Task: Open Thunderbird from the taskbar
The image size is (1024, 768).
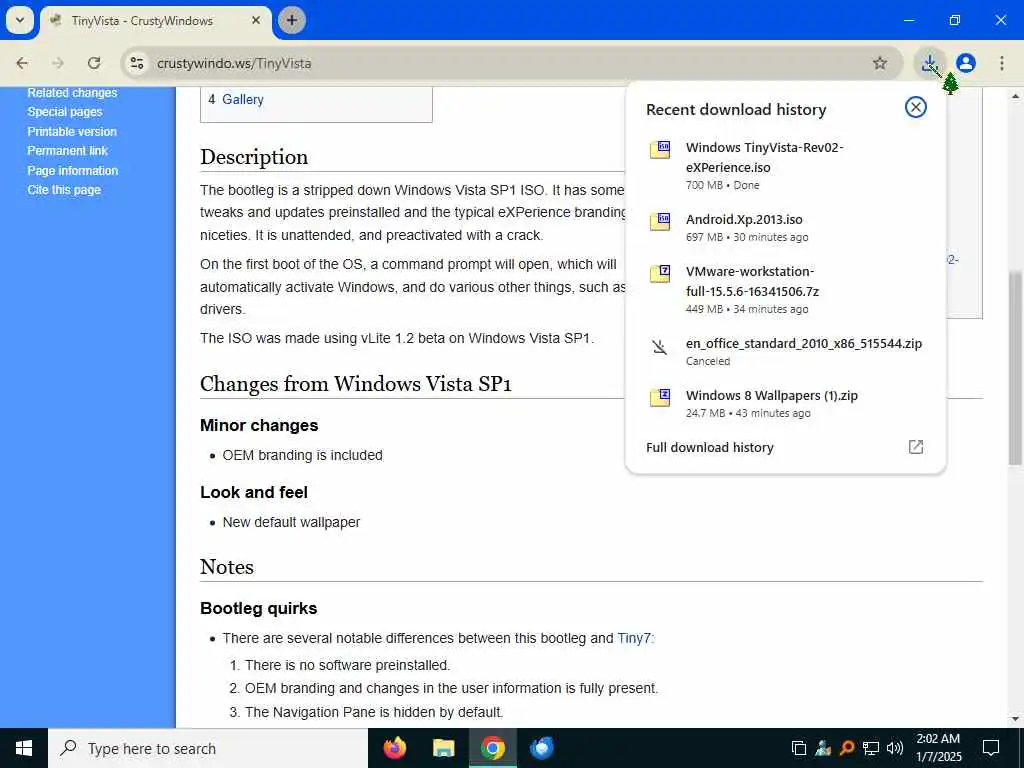Action: [541, 748]
